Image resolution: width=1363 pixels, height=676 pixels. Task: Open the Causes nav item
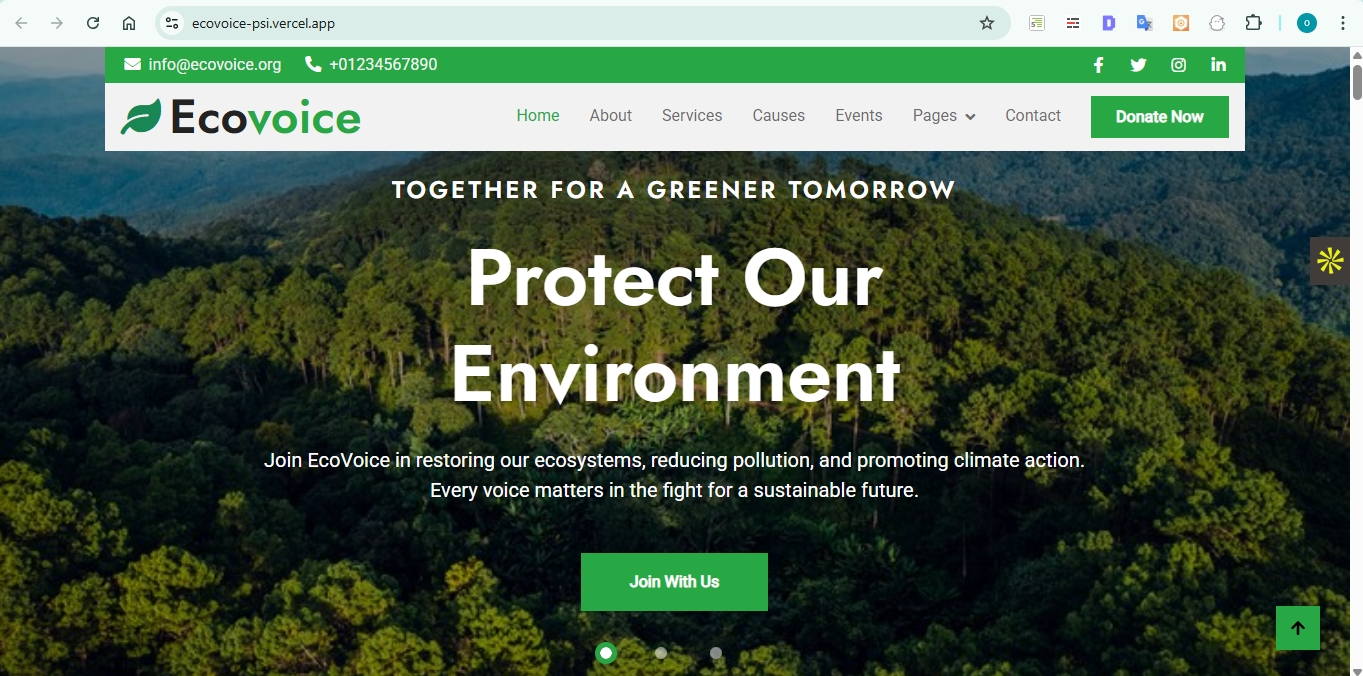coord(779,116)
